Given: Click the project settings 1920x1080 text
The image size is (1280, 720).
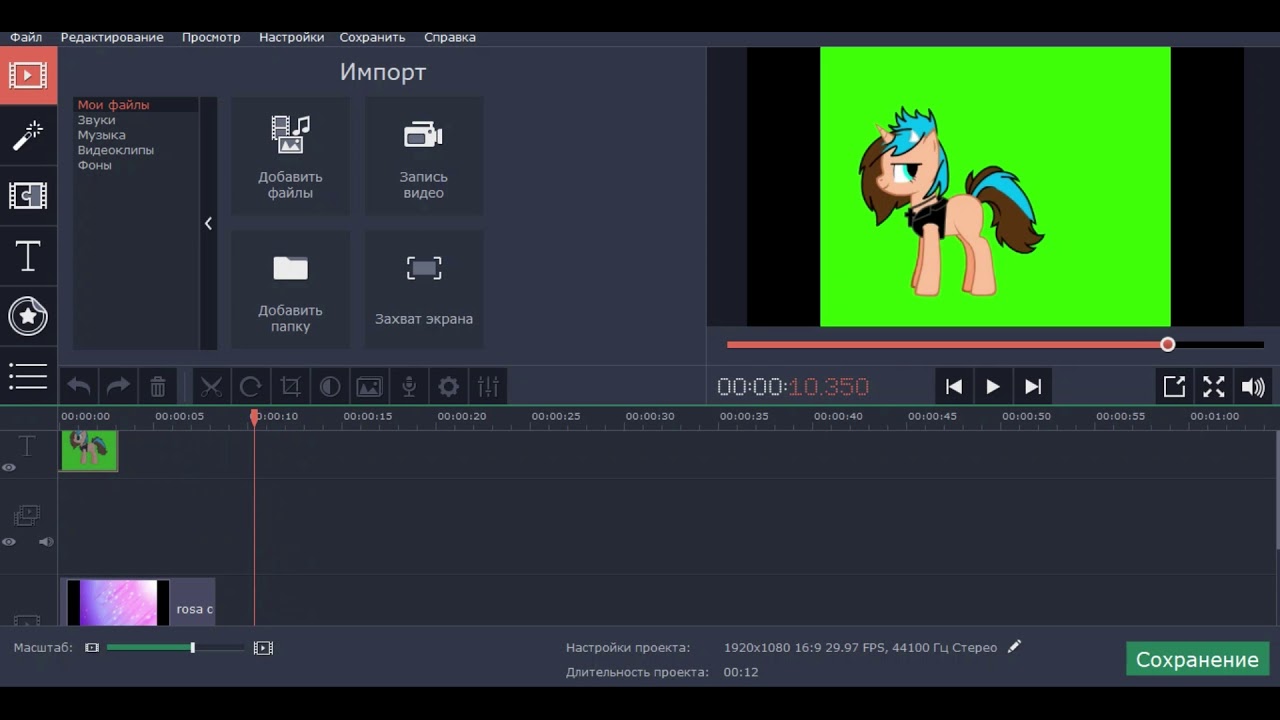Looking at the screenshot, I should [x=860, y=647].
